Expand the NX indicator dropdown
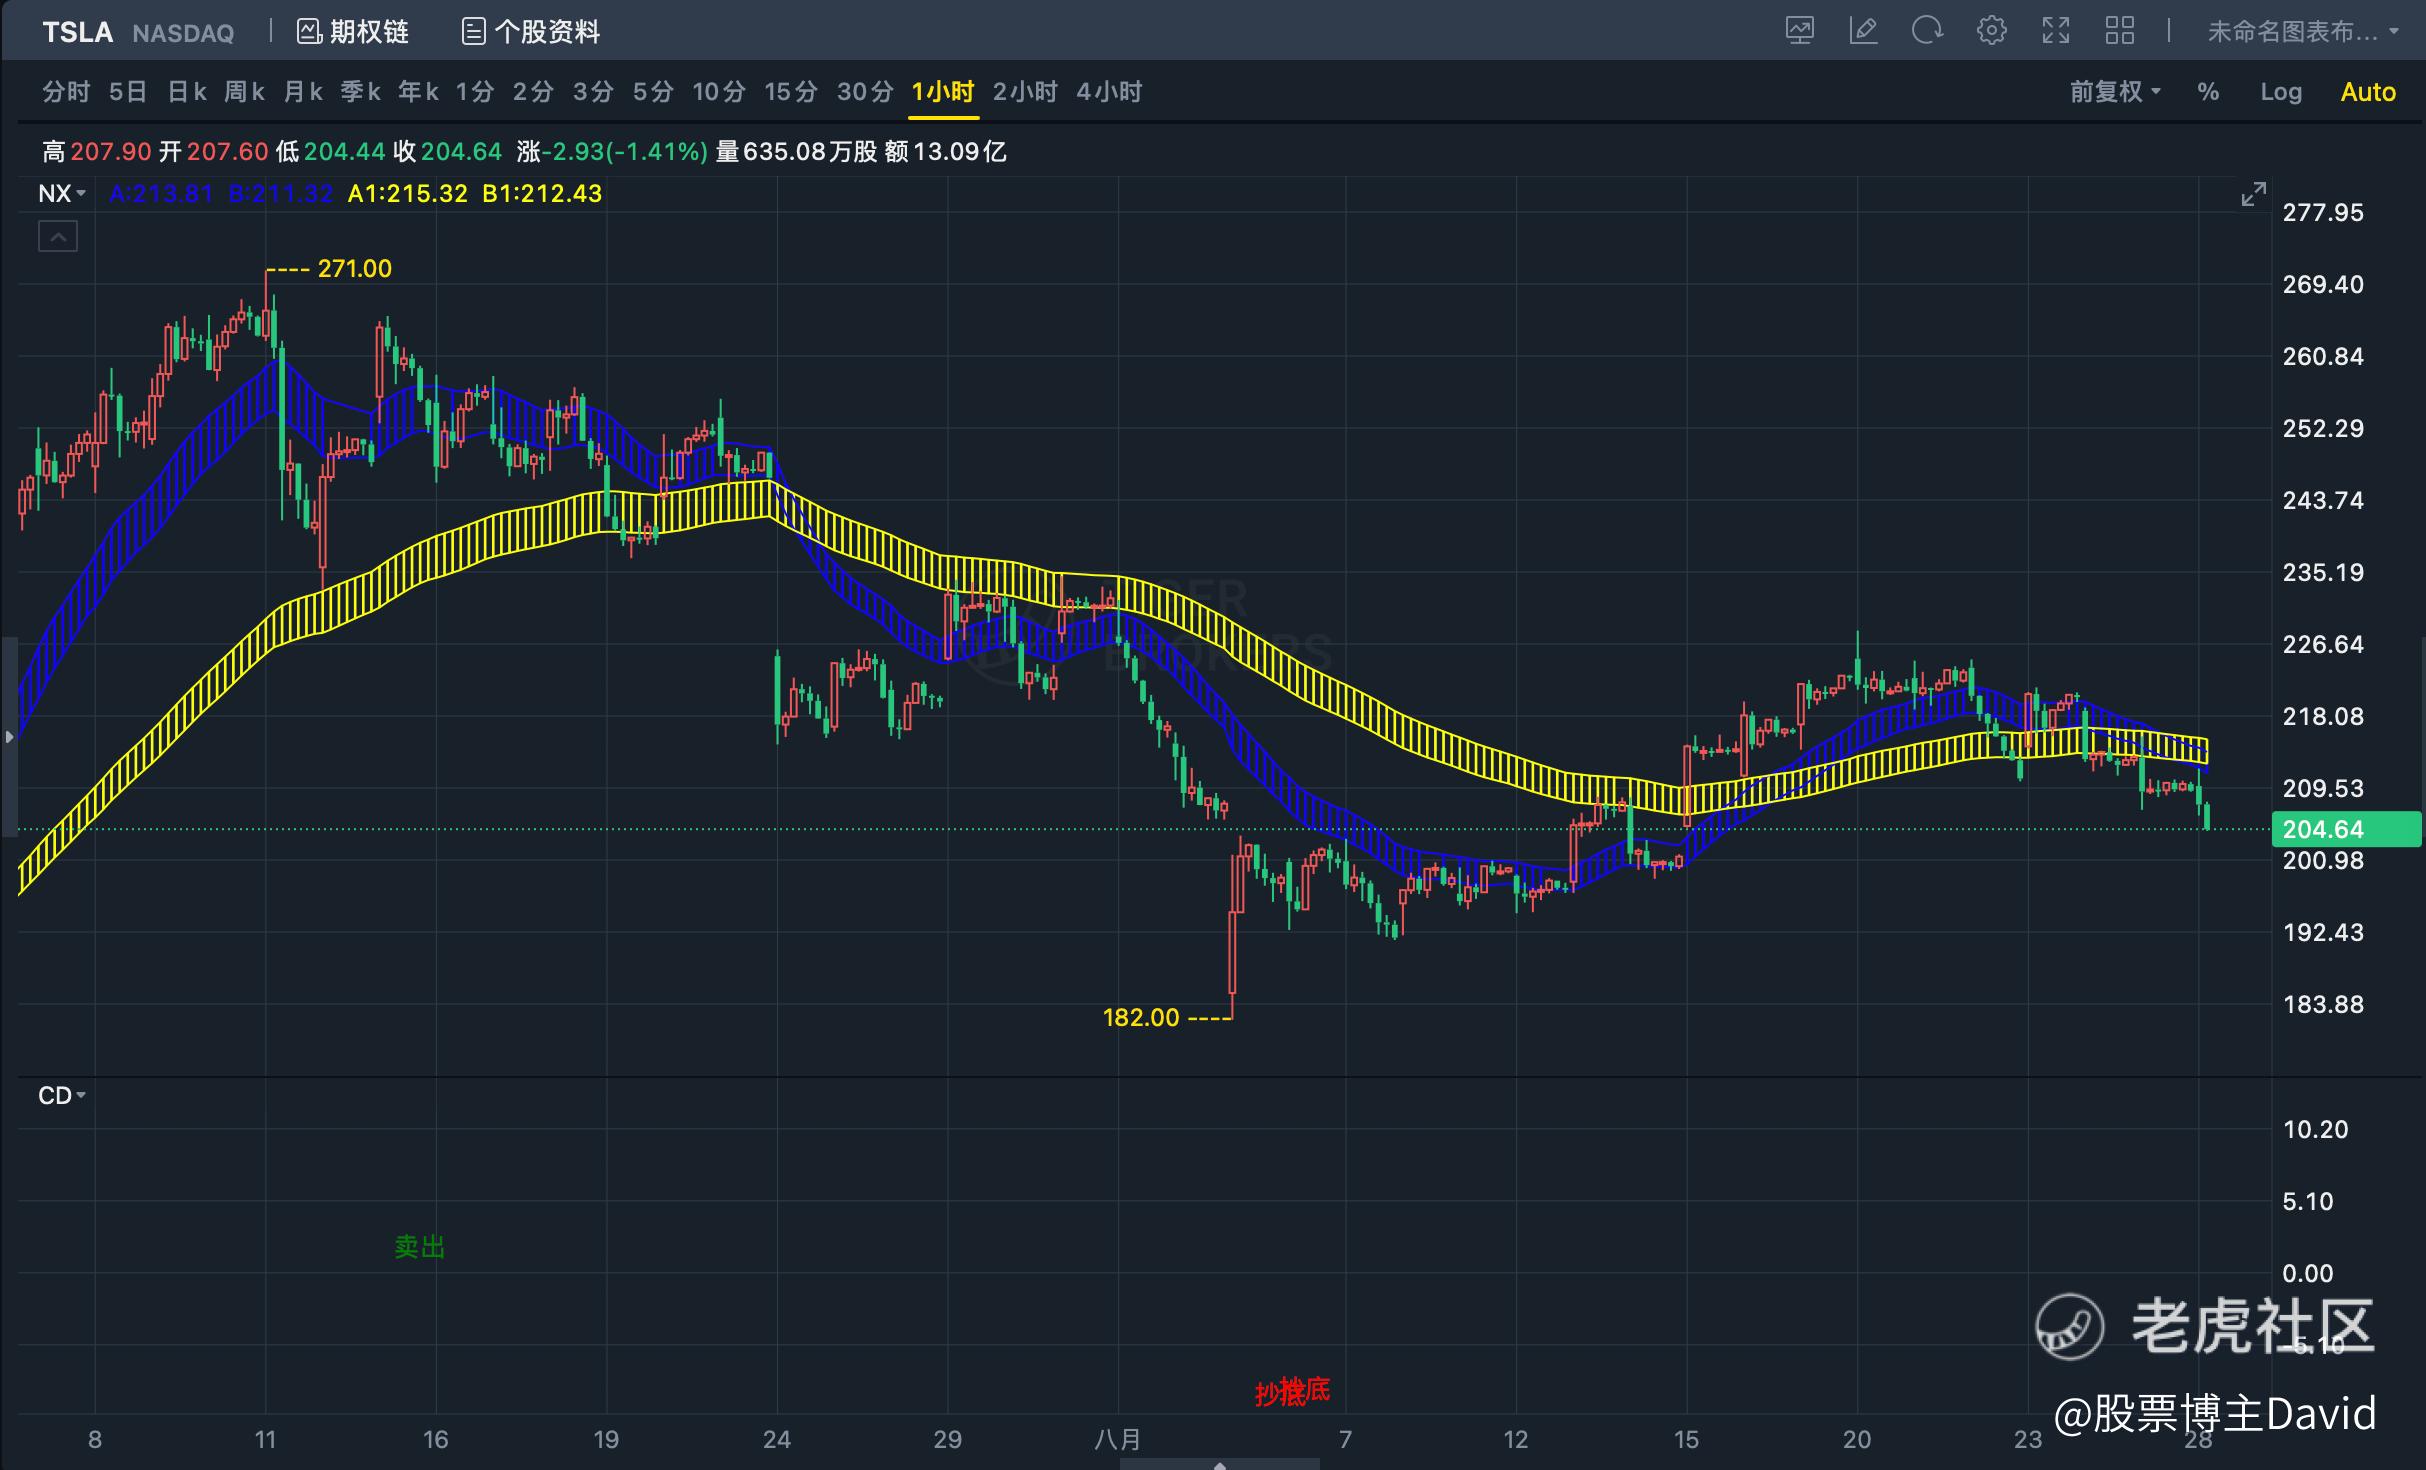This screenshot has height=1470, width=2426. point(62,193)
